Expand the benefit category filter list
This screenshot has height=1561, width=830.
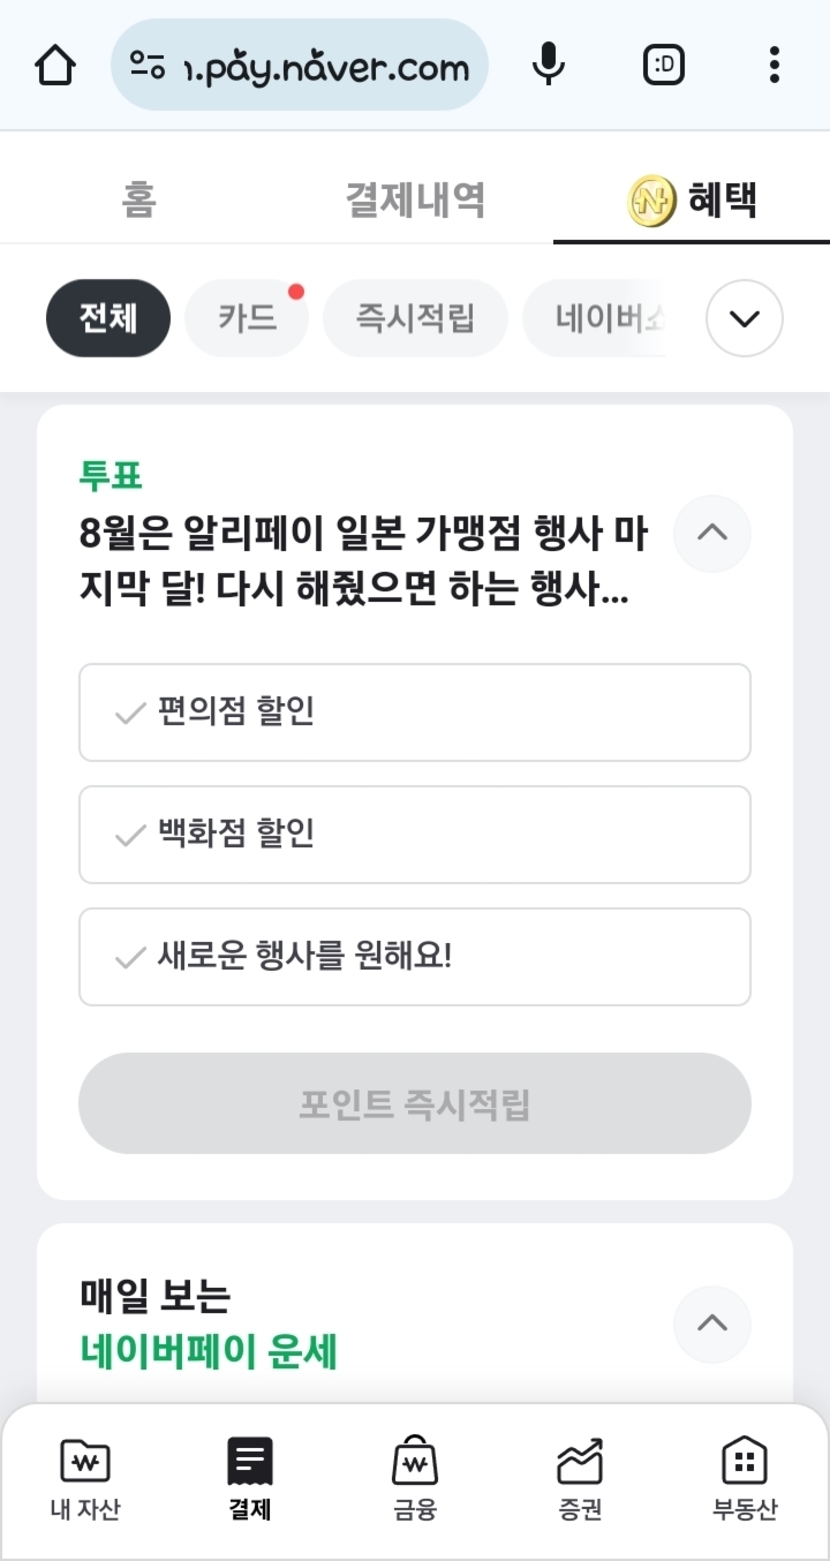(744, 319)
